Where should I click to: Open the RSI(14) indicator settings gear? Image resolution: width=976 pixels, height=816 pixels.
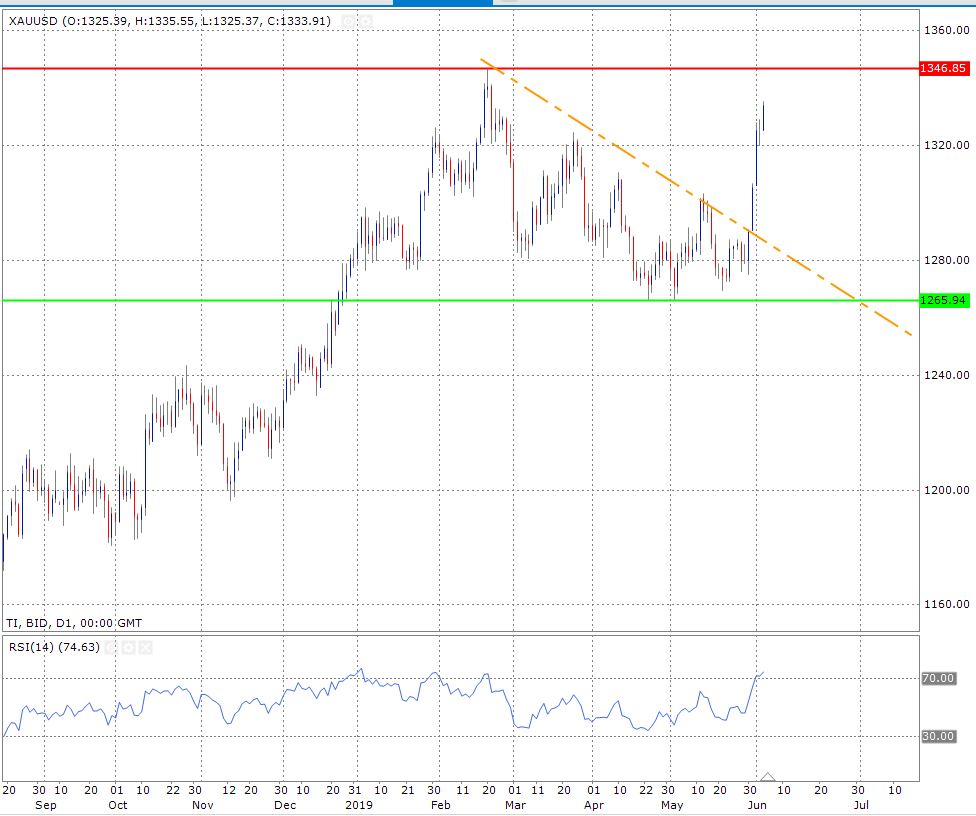tap(128, 647)
